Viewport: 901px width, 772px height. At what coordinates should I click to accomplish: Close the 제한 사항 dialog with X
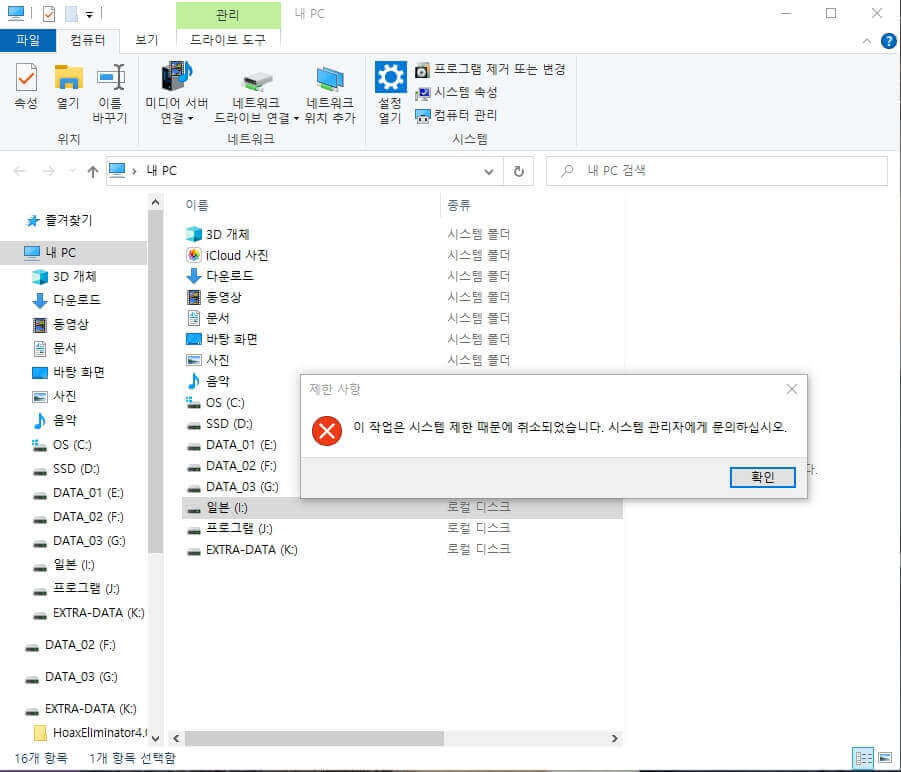click(791, 389)
